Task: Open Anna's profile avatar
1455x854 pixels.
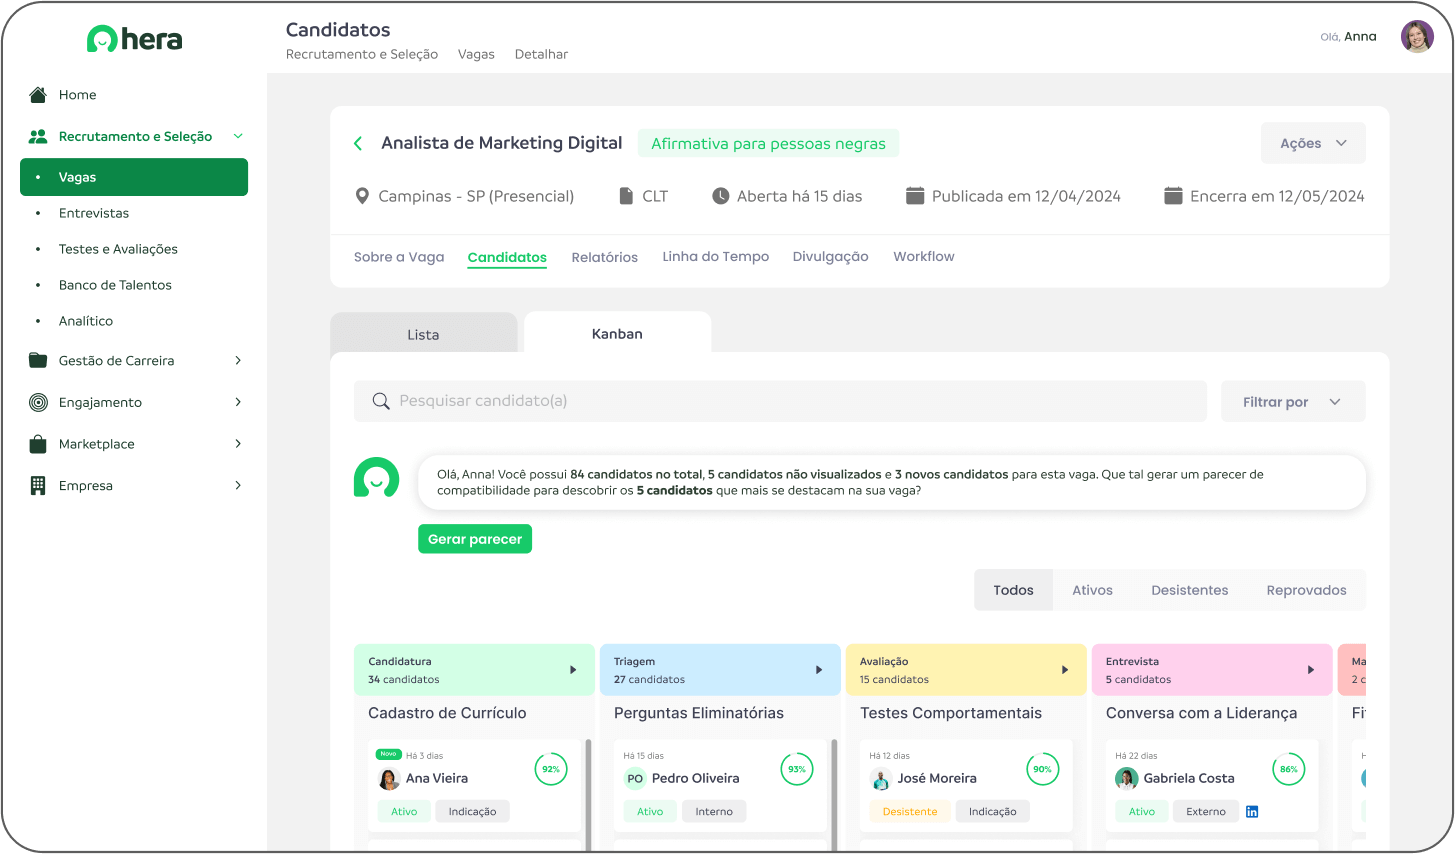Action: tap(1416, 37)
